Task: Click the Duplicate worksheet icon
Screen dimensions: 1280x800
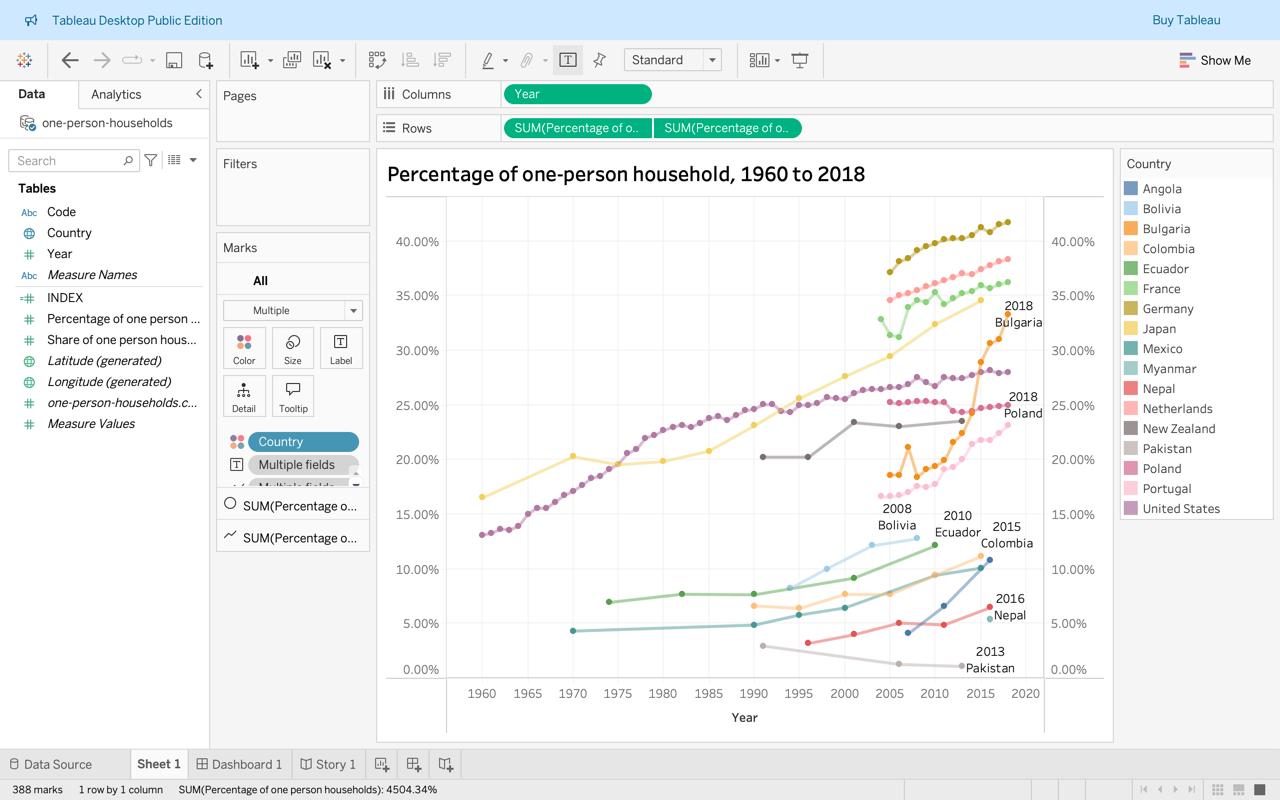Action: click(292, 60)
